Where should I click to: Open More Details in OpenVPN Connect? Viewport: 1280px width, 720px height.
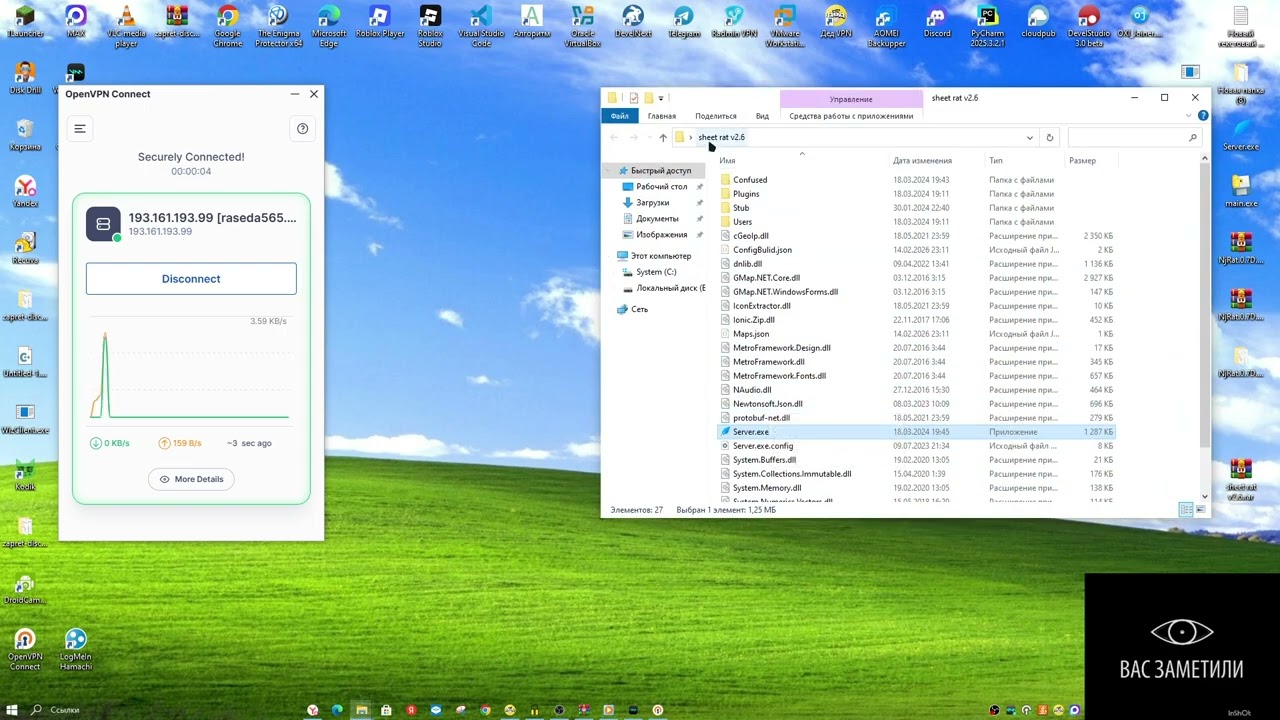(191, 479)
